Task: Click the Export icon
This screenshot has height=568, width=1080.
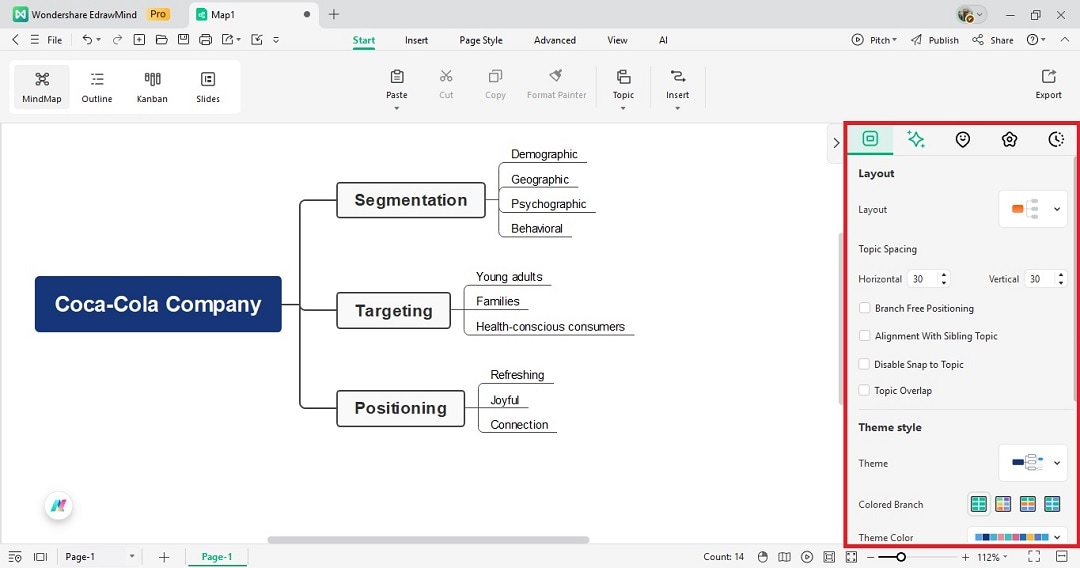Action: tap(1048, 76)
